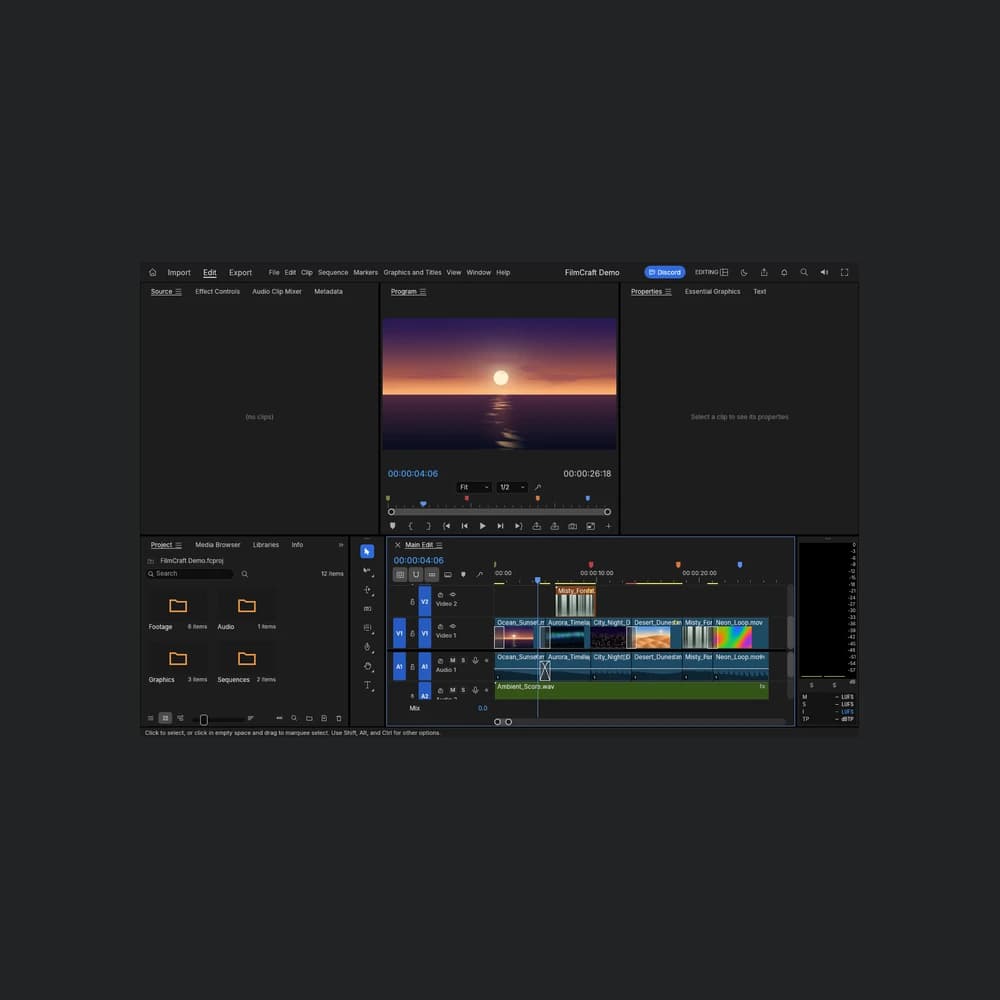Screen dimensions: 1000x1000
Task: Mute Audio 1 track with M
Action: point(453,661)
